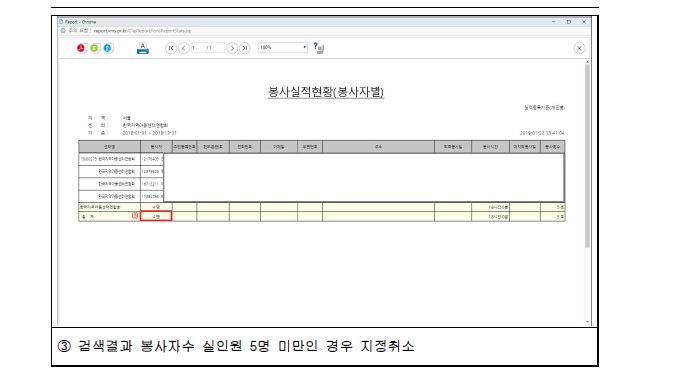Advance to the next report page
This screenshot has height=381, width=673.
[232, 48]
